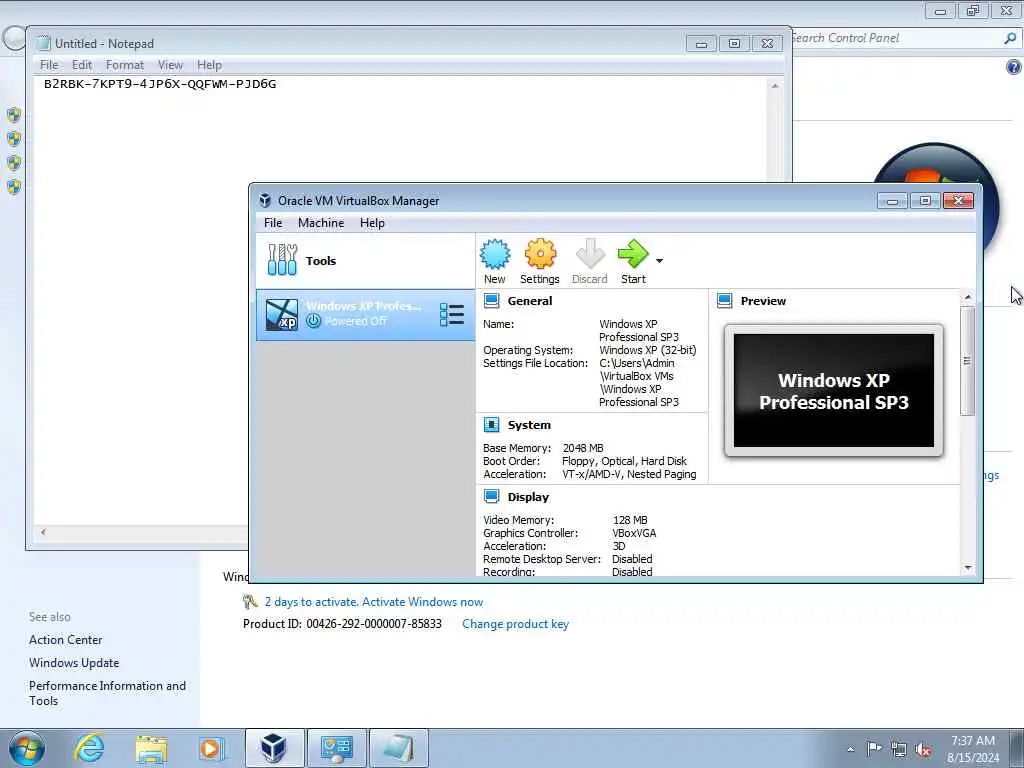Click Graphics Controller VBoxVGA value

click(634, 533)
